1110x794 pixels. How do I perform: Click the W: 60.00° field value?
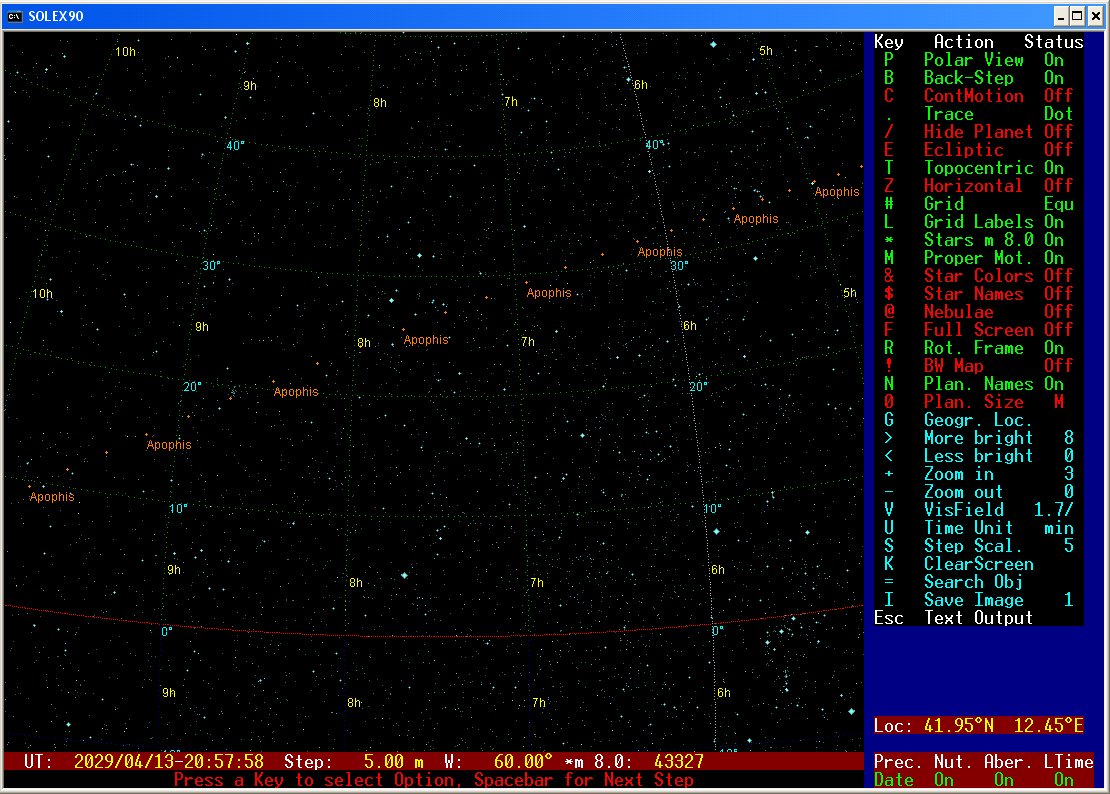[523, 761]
